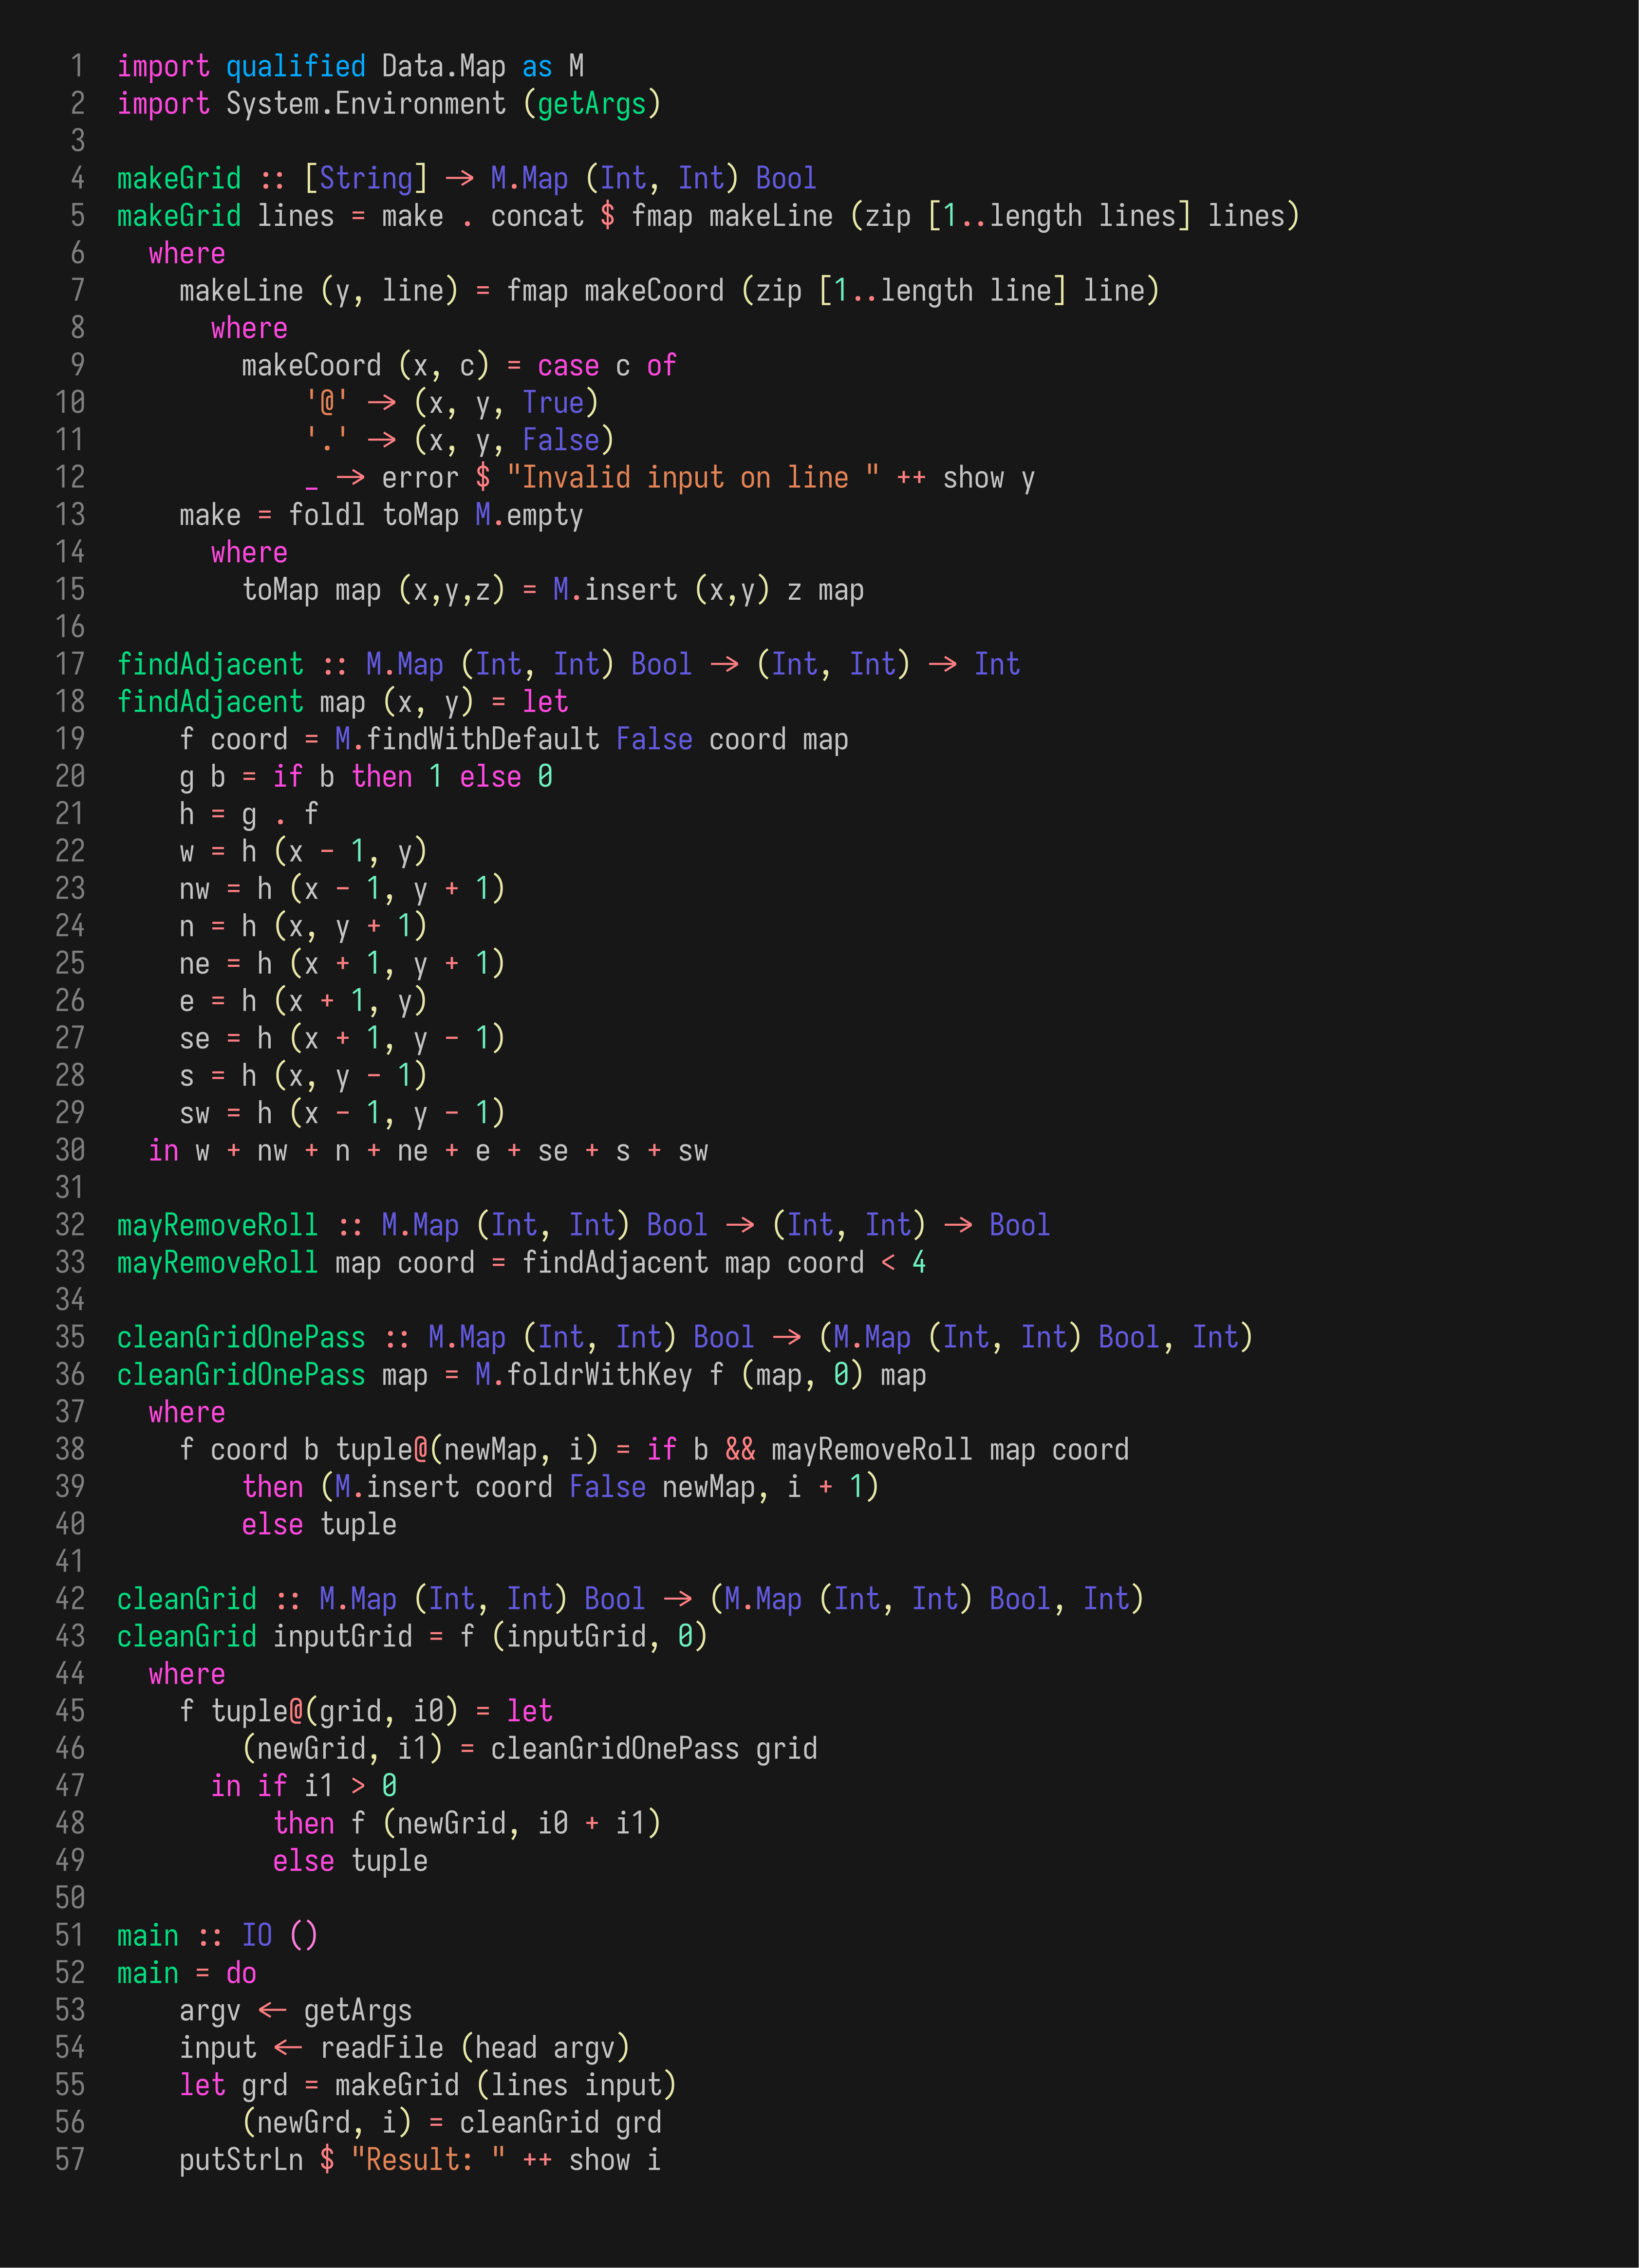
Task: Click the mayRemoveRoll type signature name
Action: 216,1224
